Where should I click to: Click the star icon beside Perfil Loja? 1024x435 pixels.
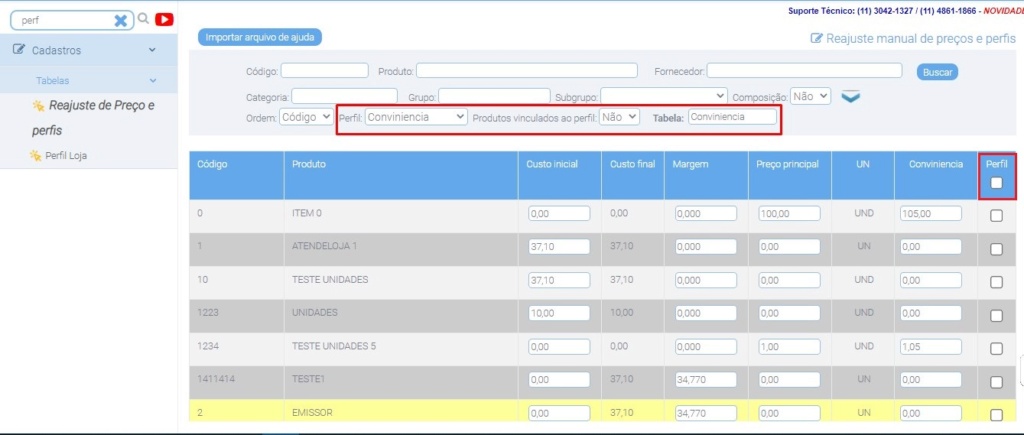click(x=35, y=155)
